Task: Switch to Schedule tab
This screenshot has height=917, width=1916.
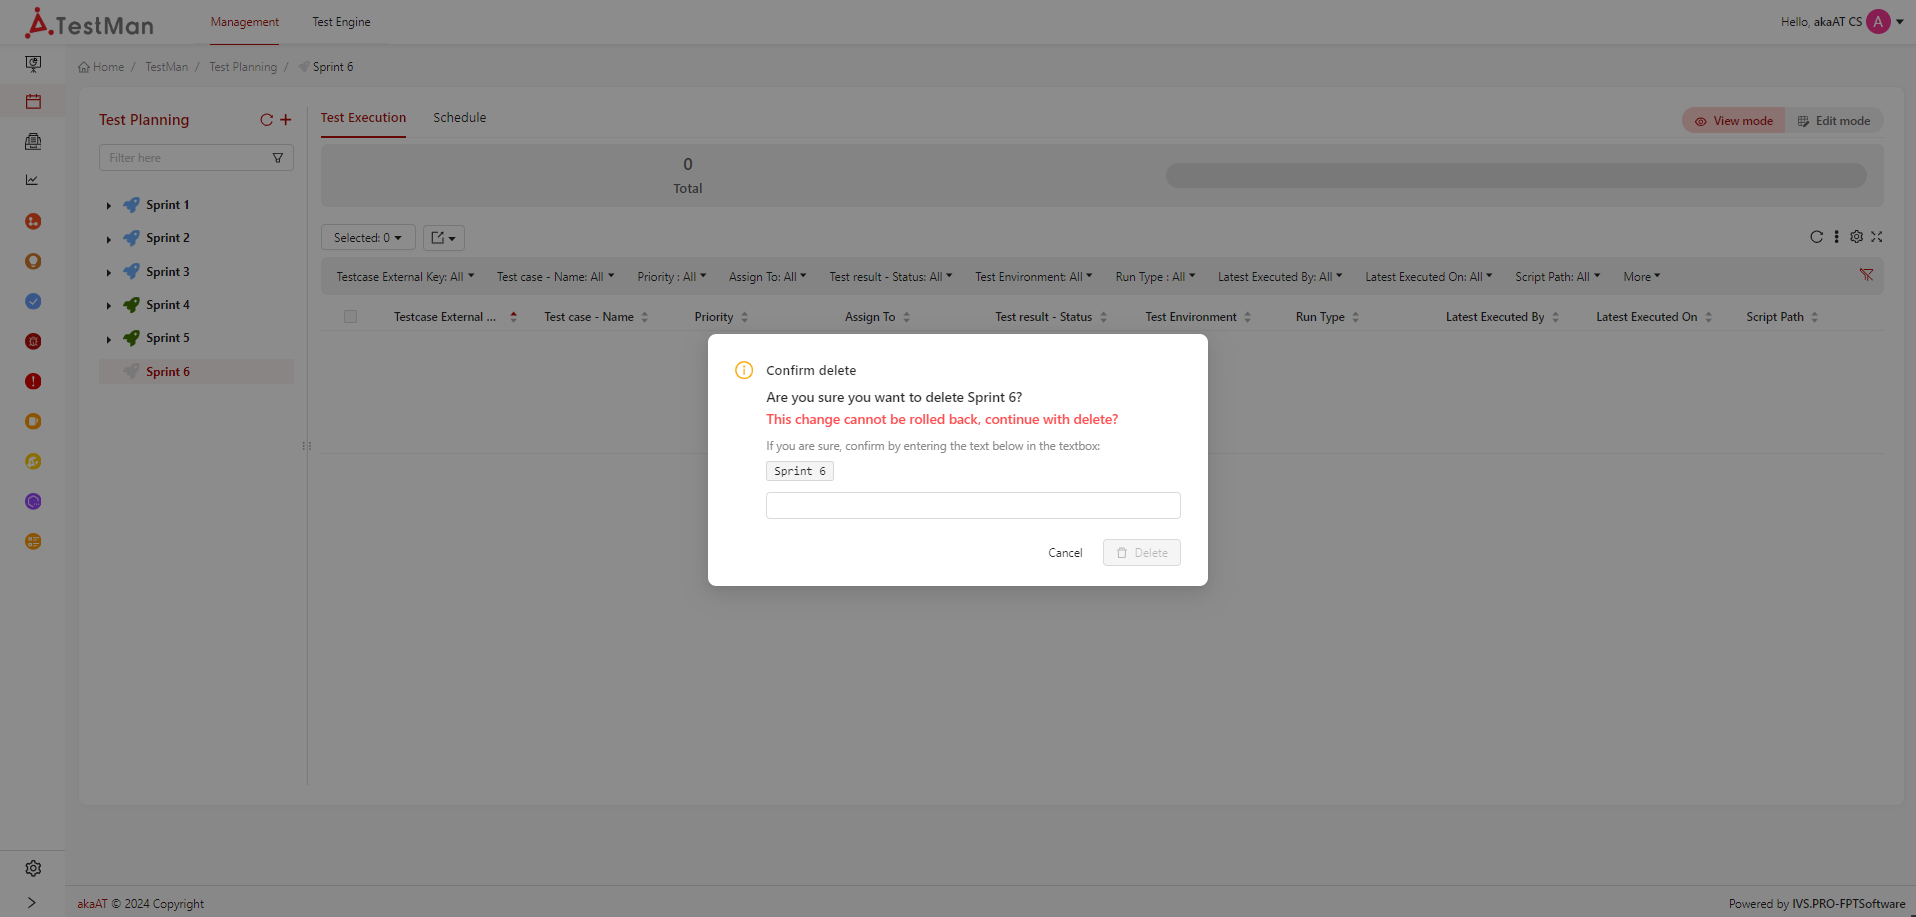Action: (x=460, y=118)
